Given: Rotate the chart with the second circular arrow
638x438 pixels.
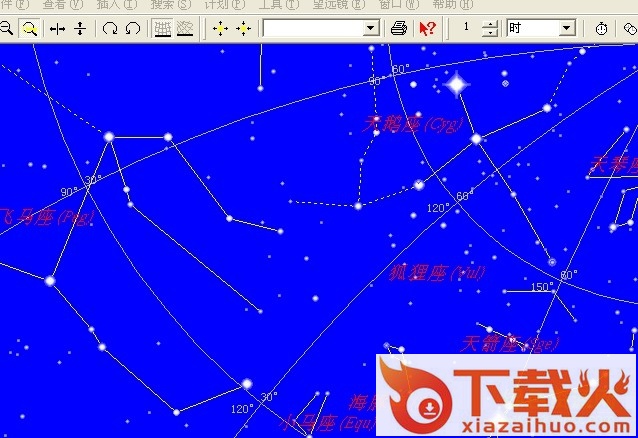Looking at the screenshot, I should coord(132,29).
